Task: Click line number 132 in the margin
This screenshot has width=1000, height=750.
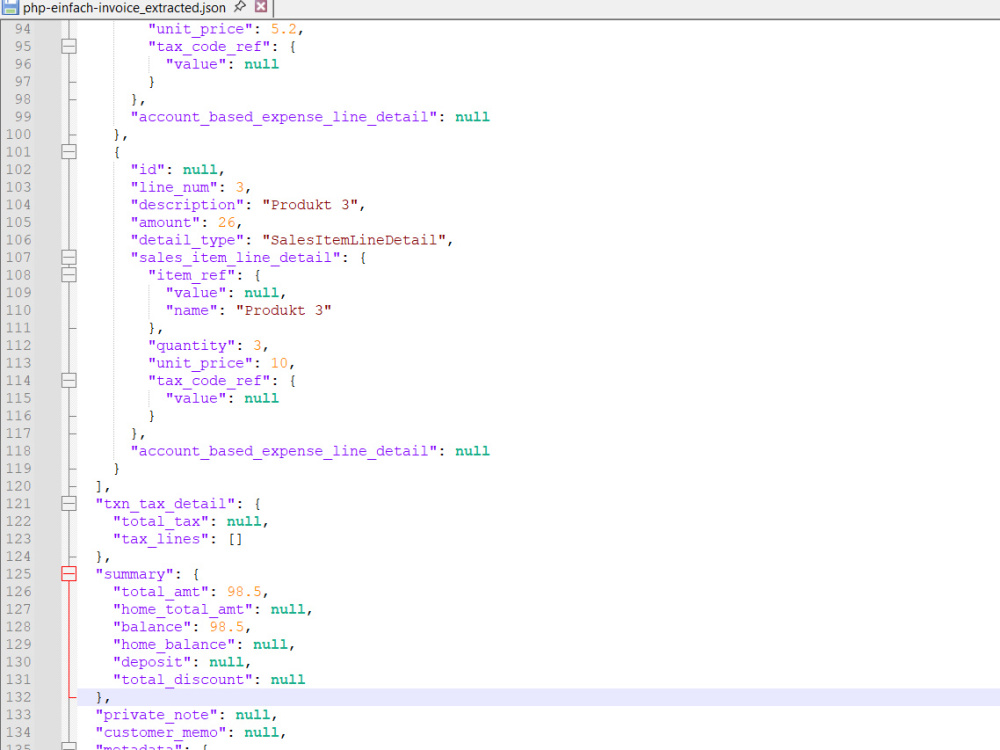Action: [x=18, y=697]
